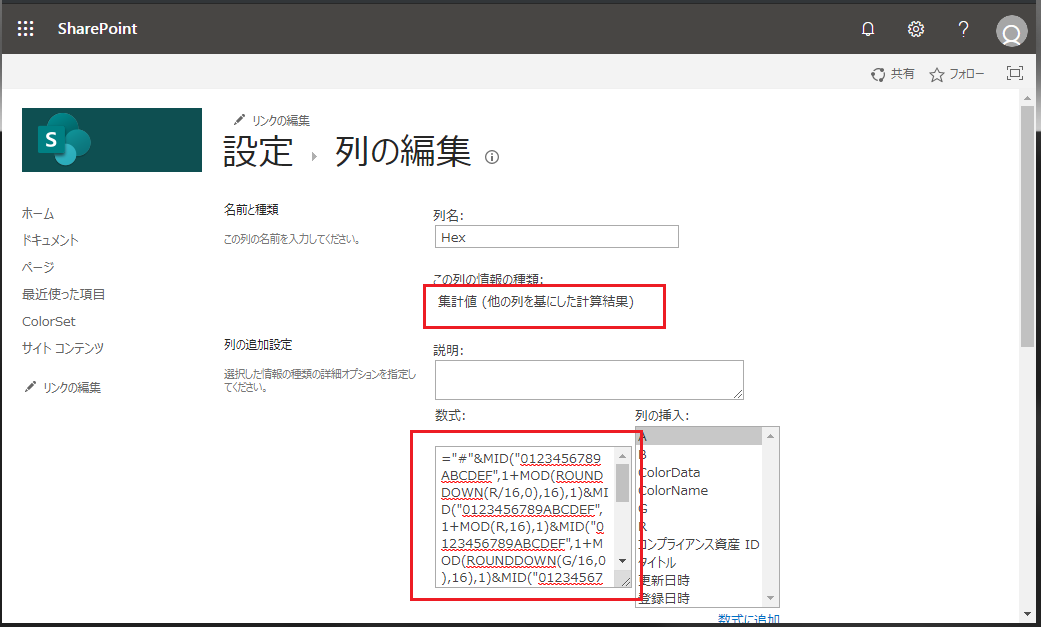The width and height of the screenshot is (1041, 627).
Task: Open ColorSet in the left navigation
Action: tap(48, 321)
